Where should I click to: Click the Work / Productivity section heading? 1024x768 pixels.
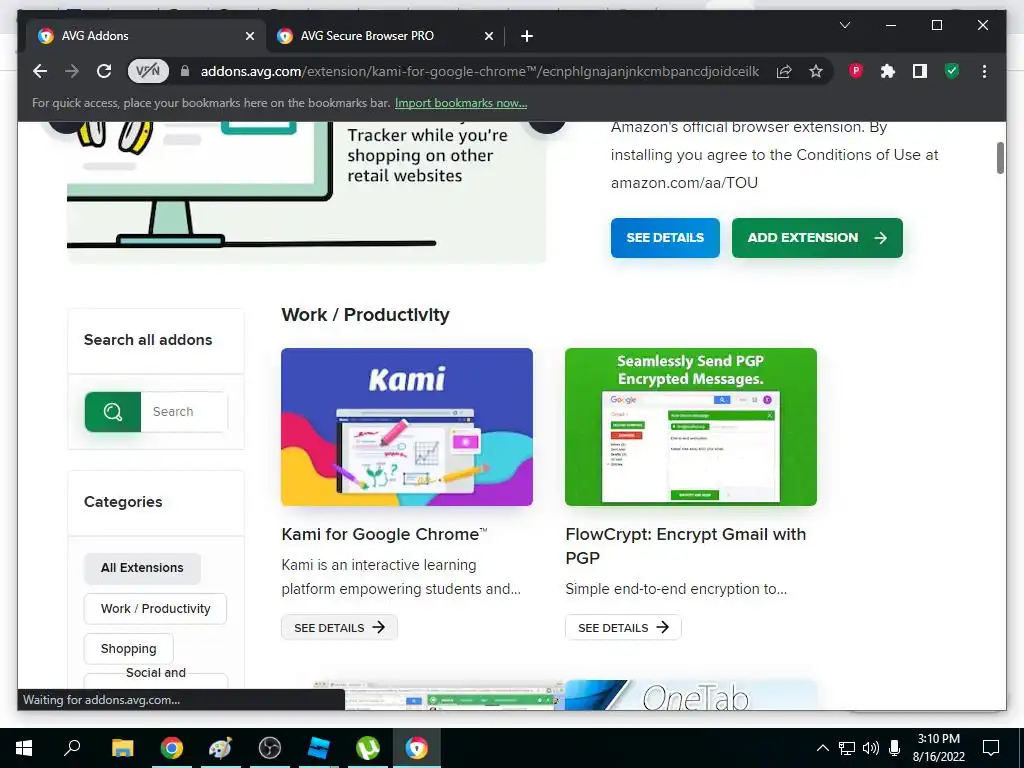click(x=365, y=315)
